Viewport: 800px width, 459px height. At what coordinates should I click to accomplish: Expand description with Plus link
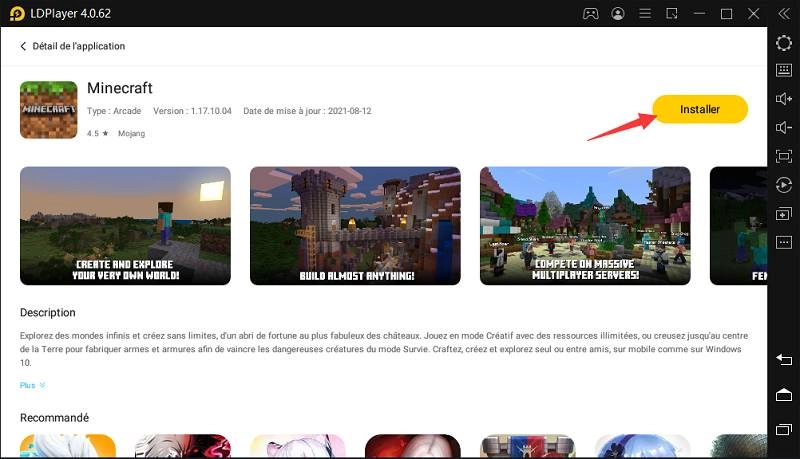[32, 385]
